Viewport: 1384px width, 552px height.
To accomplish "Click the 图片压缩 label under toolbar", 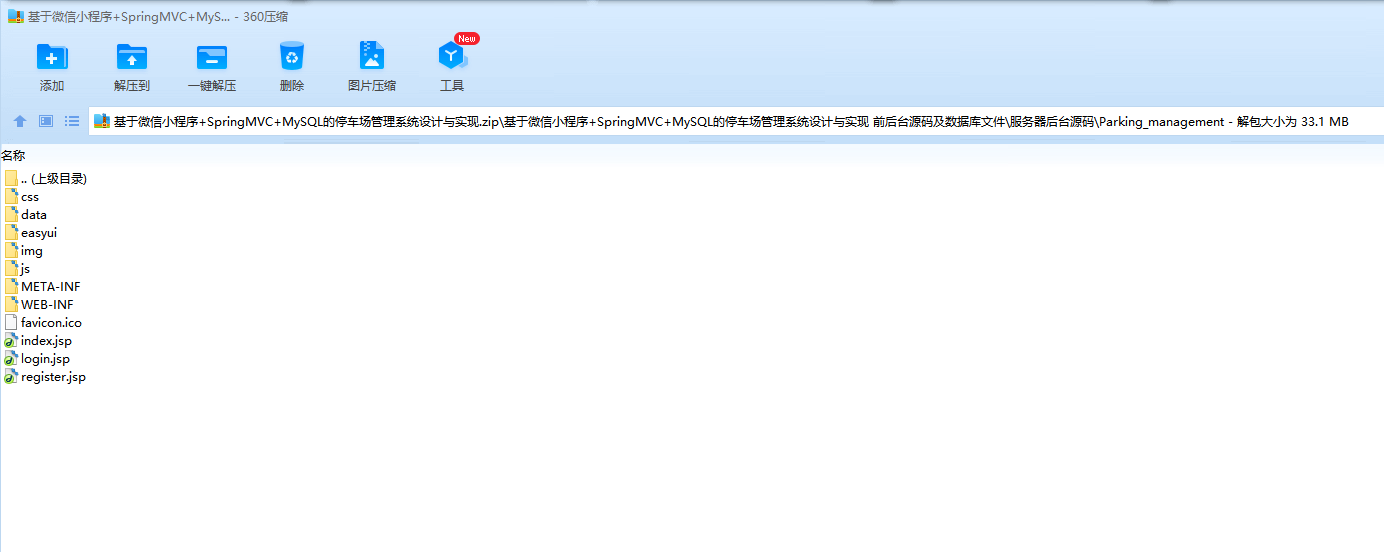I will tap(372, 86).
